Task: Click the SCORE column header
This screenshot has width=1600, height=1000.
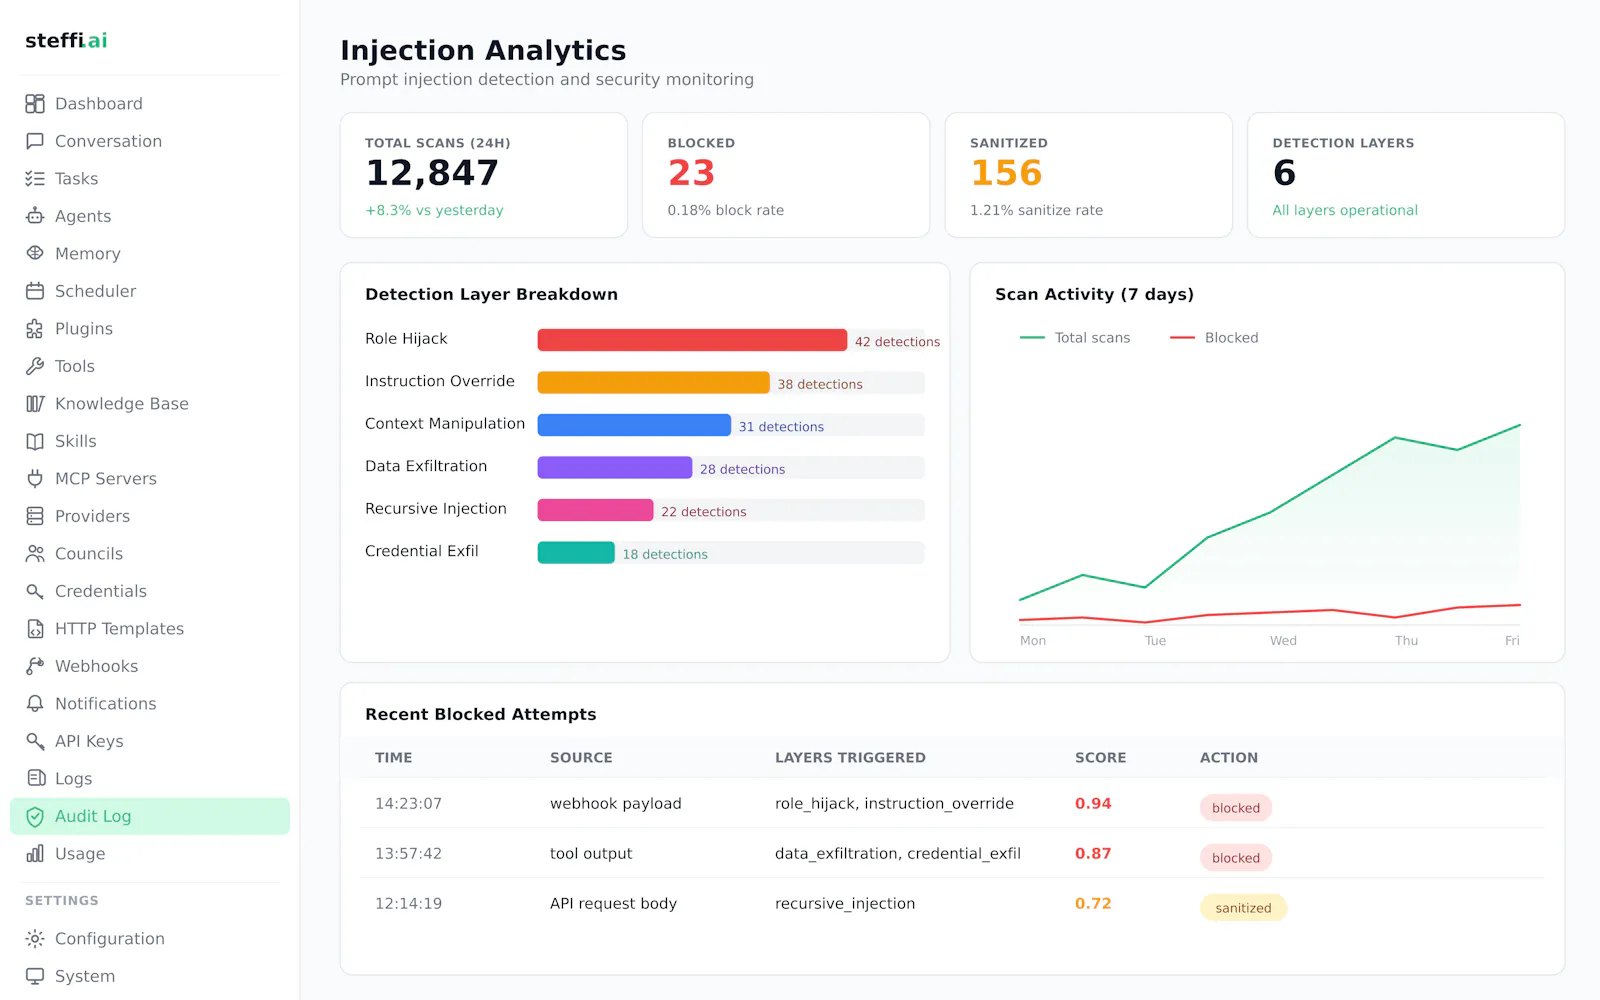Action: (1100, 758)
